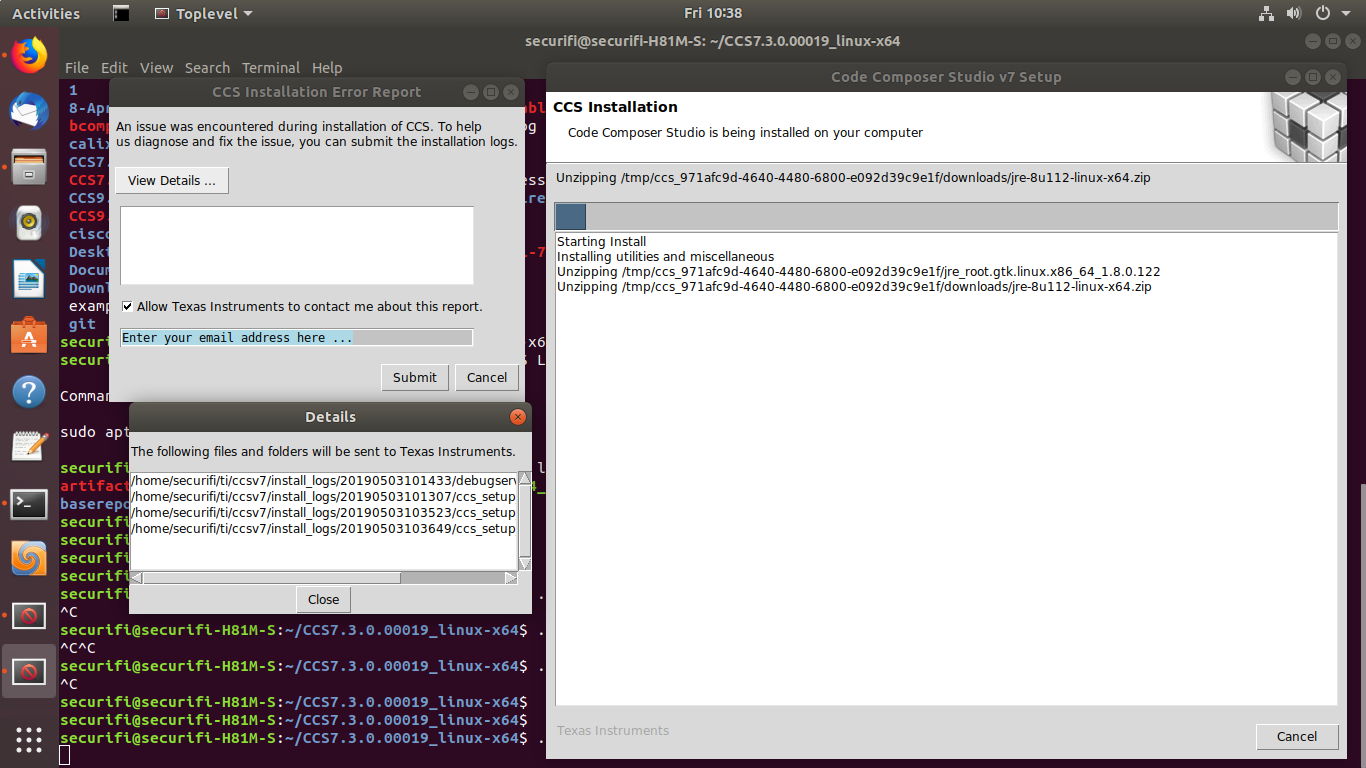Open the volume speaker tray icon
The image size is (1366, 768).
click(1293, 13)
